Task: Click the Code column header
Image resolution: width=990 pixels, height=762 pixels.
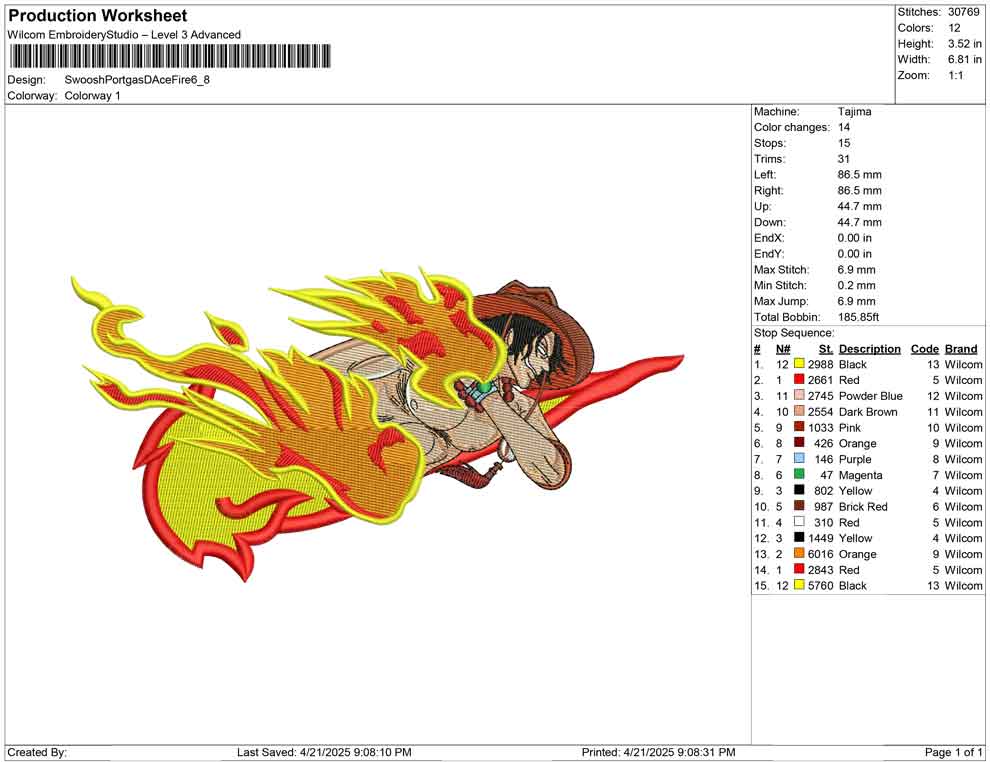Action: pos(925,349)
